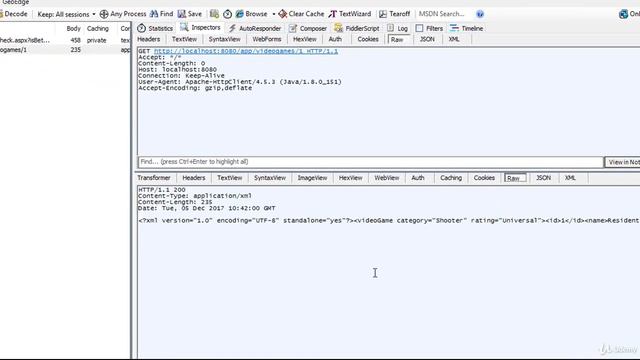
Task: Select response Auth tab
Action: tap(418, 178)
